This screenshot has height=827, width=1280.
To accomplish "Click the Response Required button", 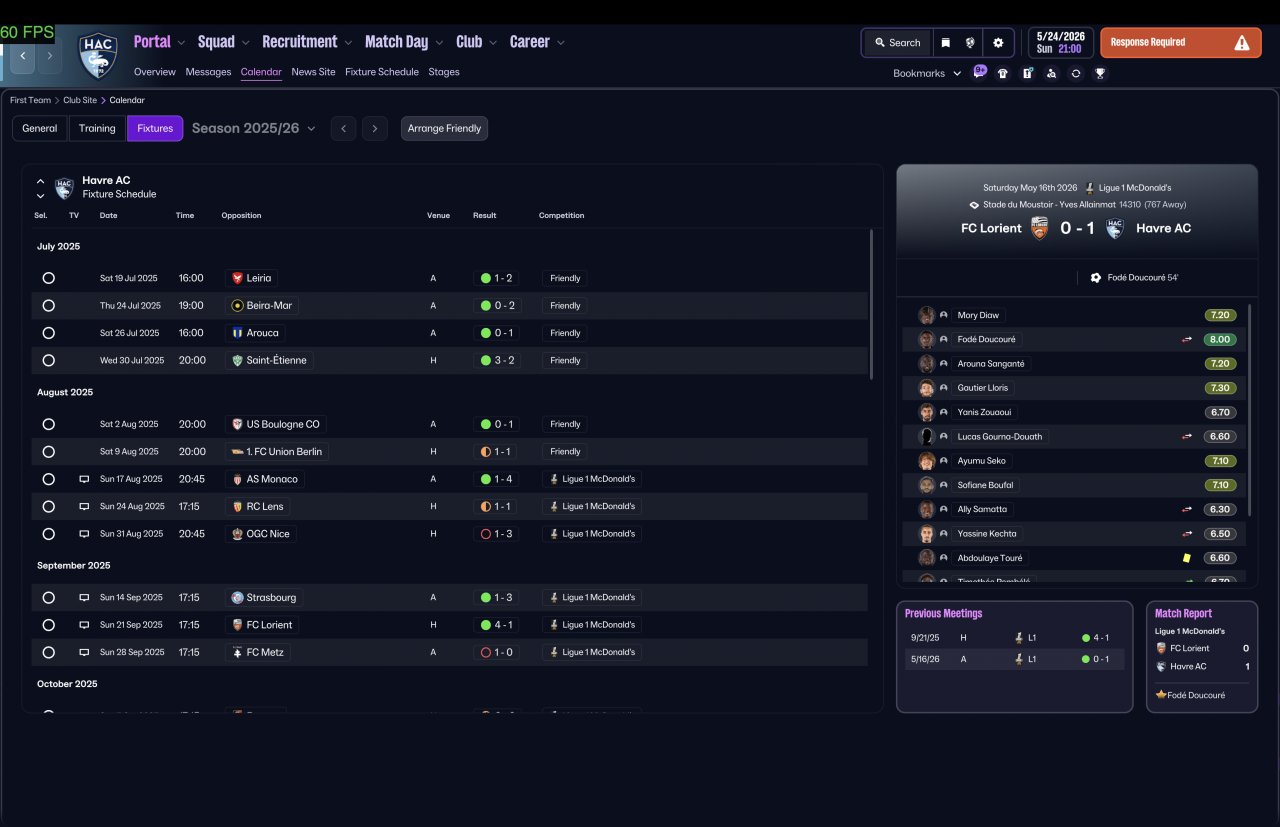I will [1181, 43].
